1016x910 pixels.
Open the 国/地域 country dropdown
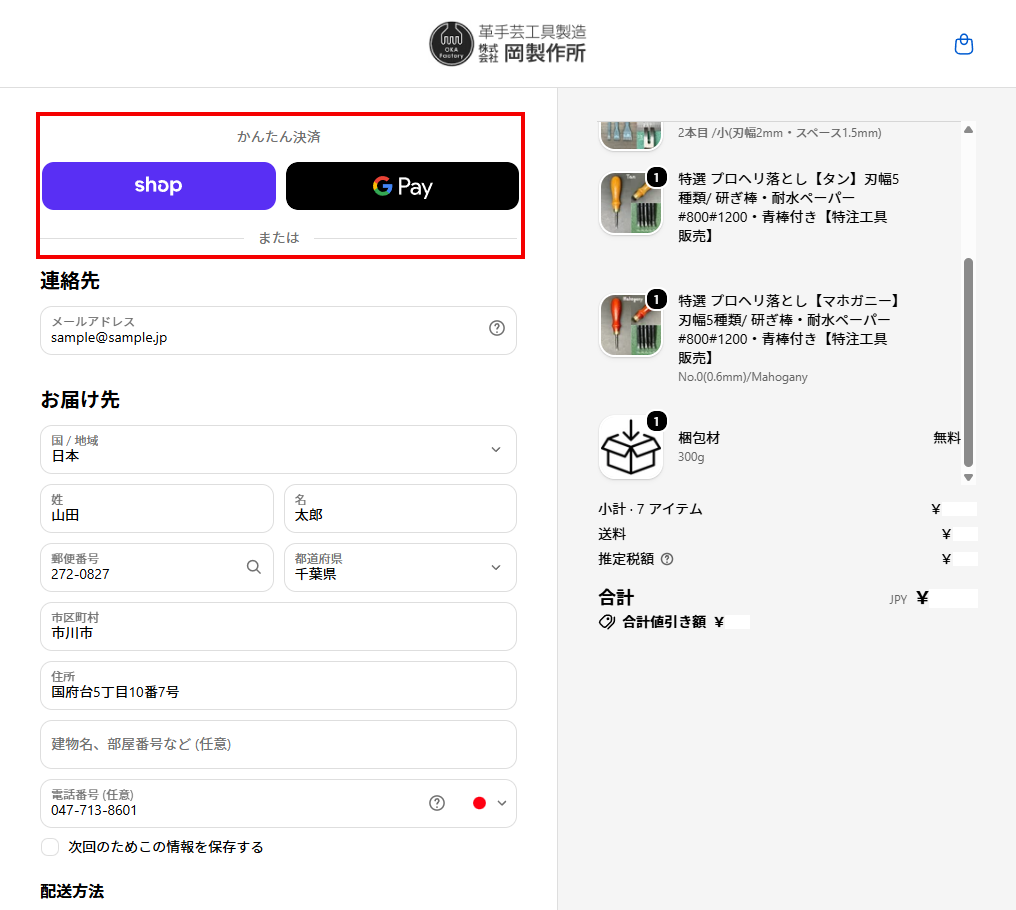pos(278,449)
